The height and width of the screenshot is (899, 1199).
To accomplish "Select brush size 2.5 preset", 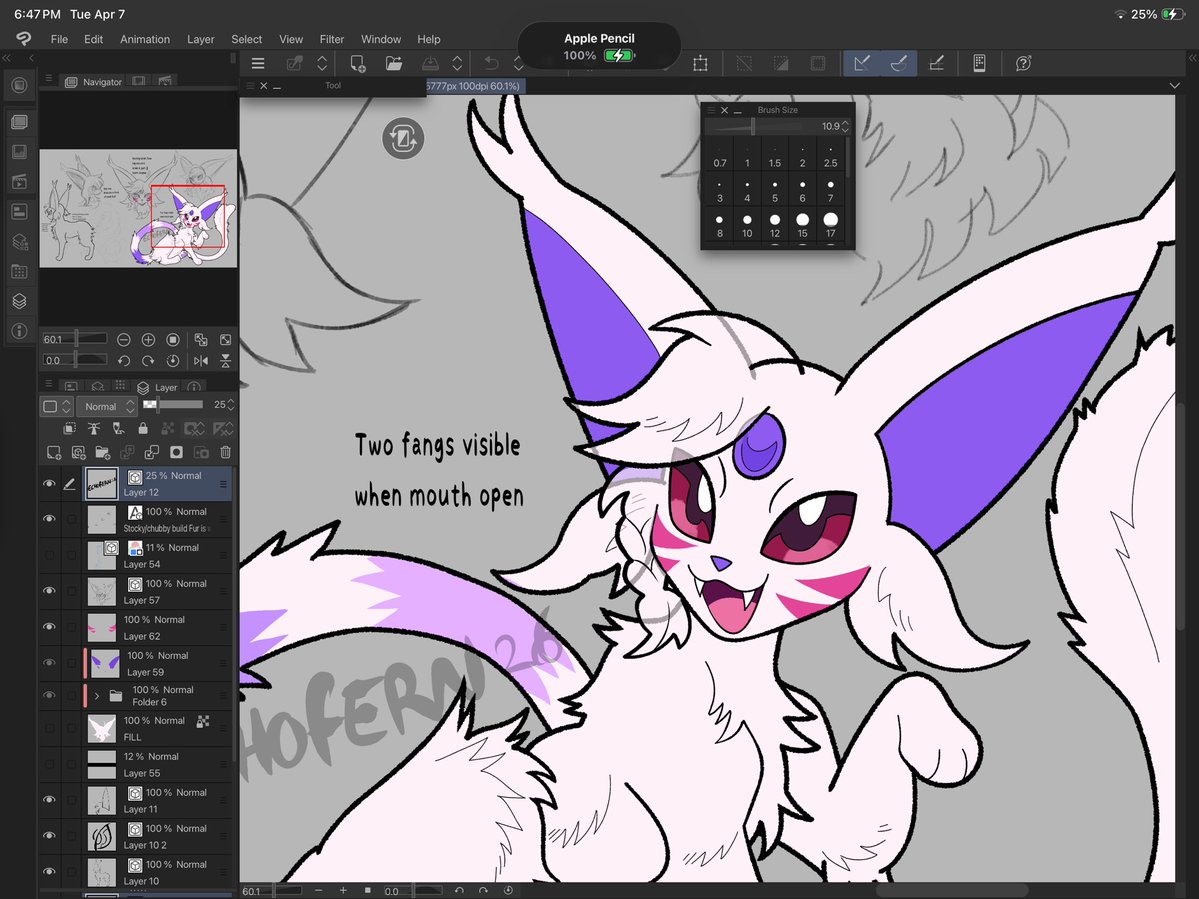I will 830,156.
